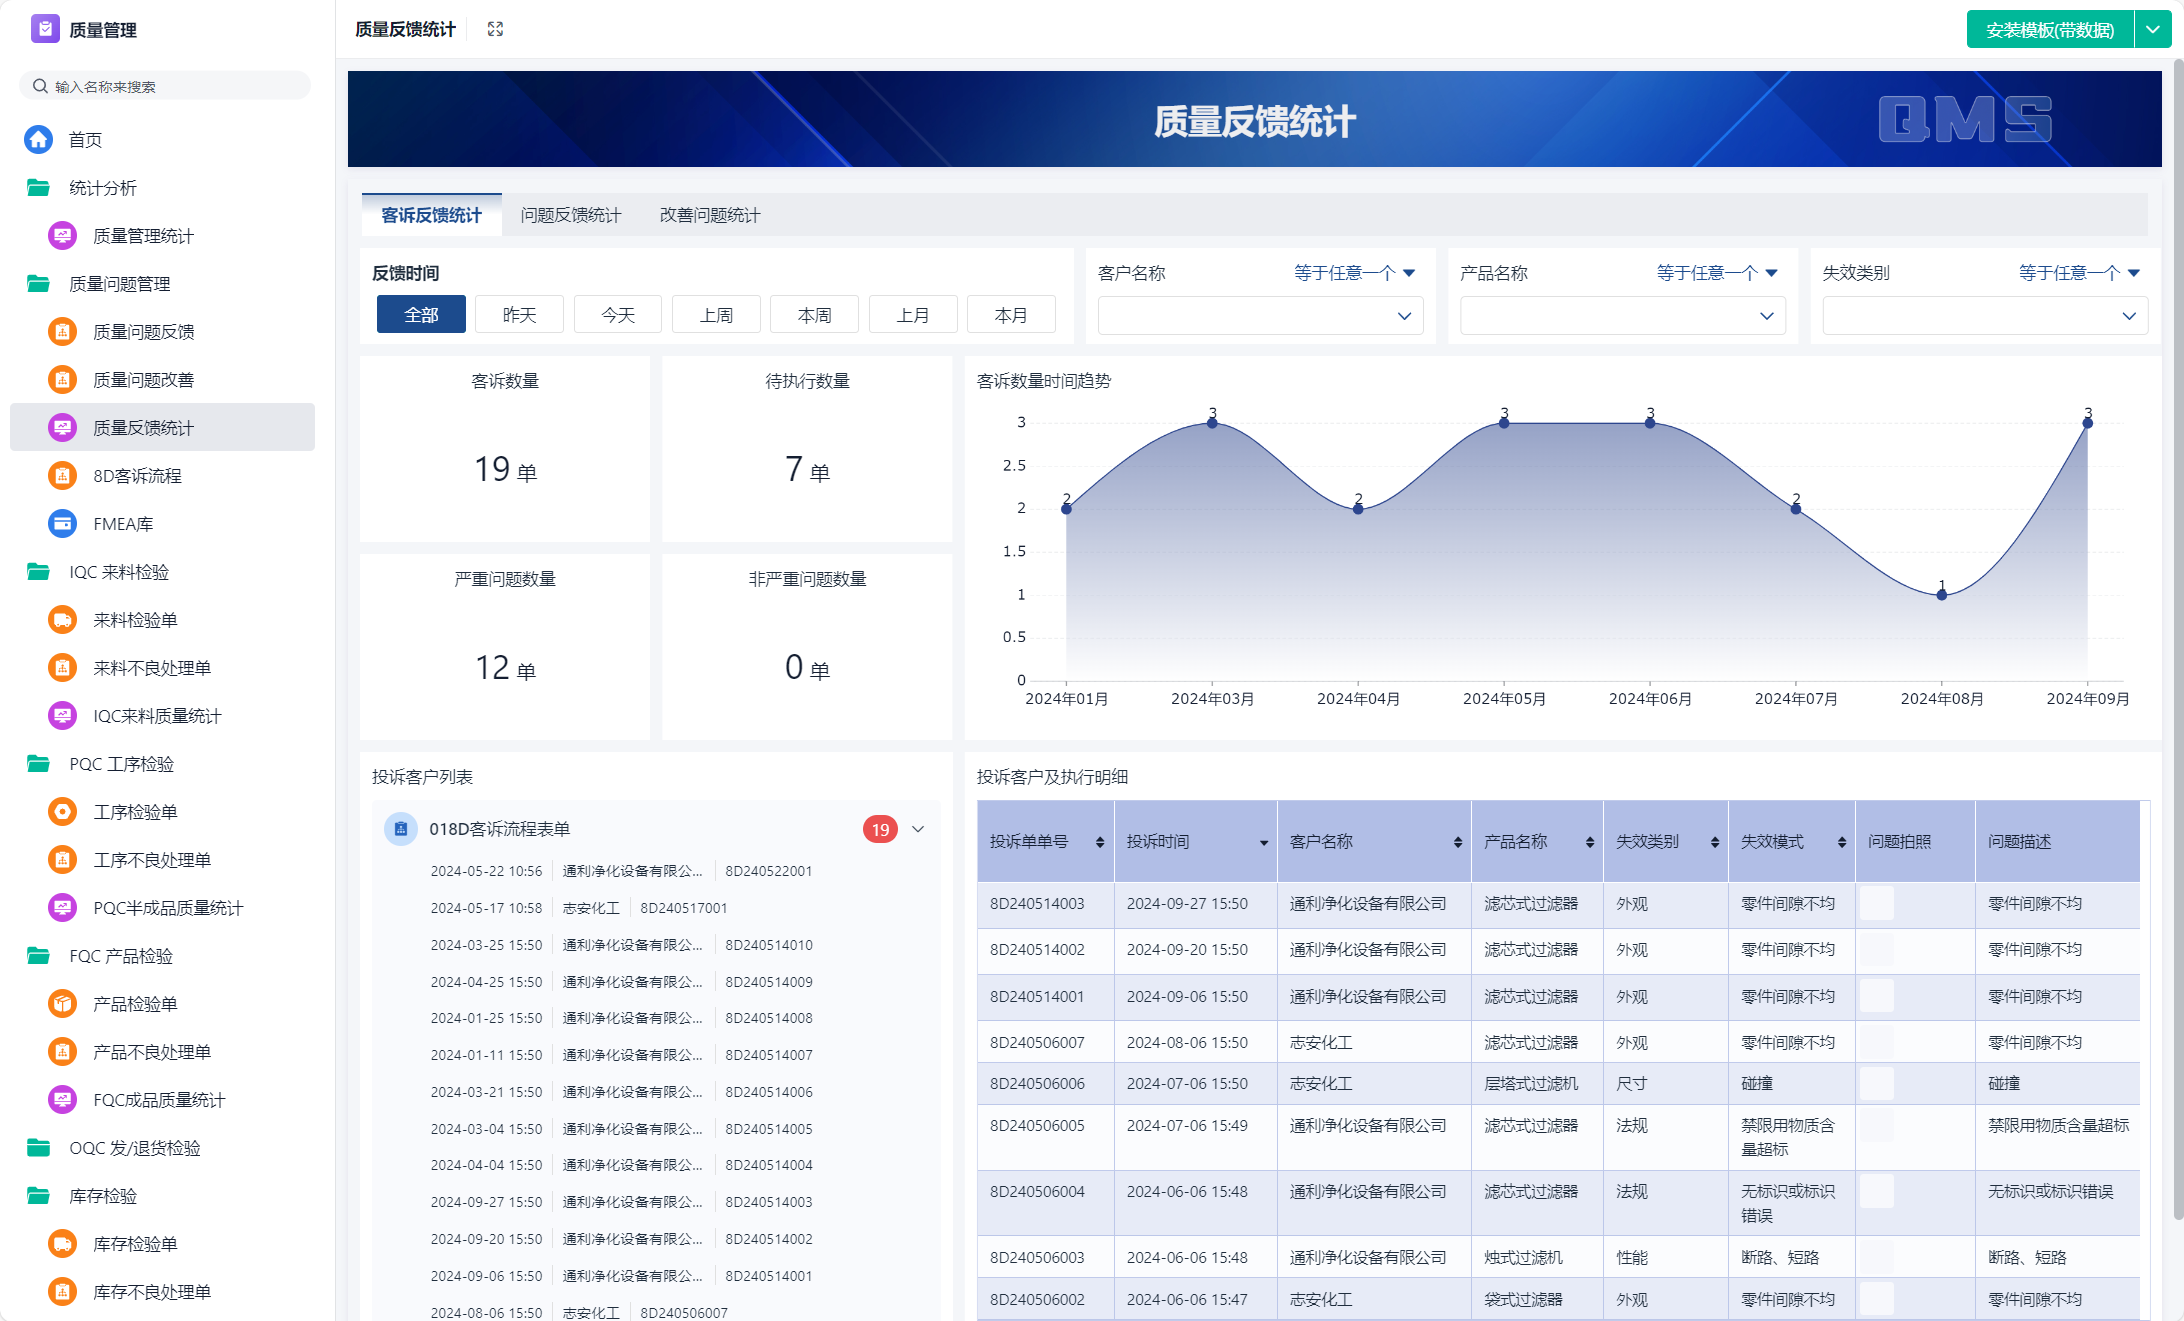Select the 上月 time filter
This screenshot has width=2184, height=1321.
912,314
